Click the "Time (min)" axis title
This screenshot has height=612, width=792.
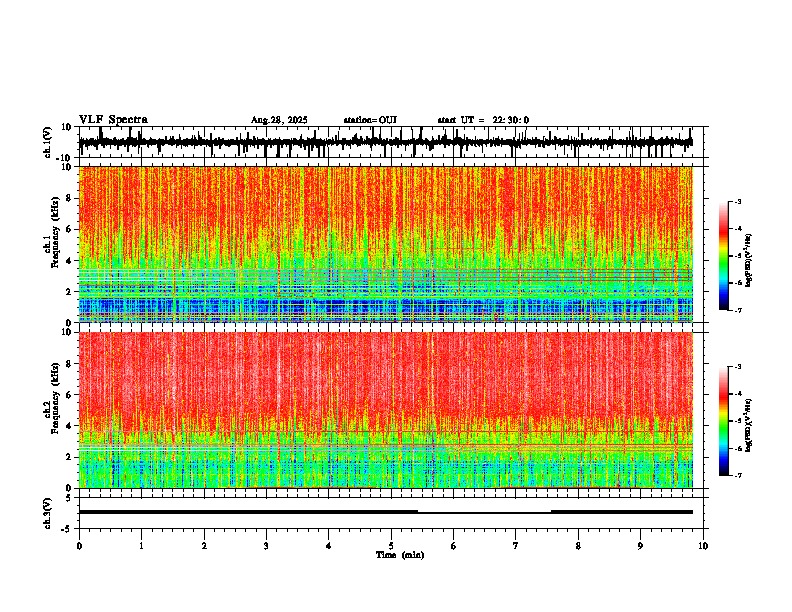pyautogui.click(x=400, y=555)
